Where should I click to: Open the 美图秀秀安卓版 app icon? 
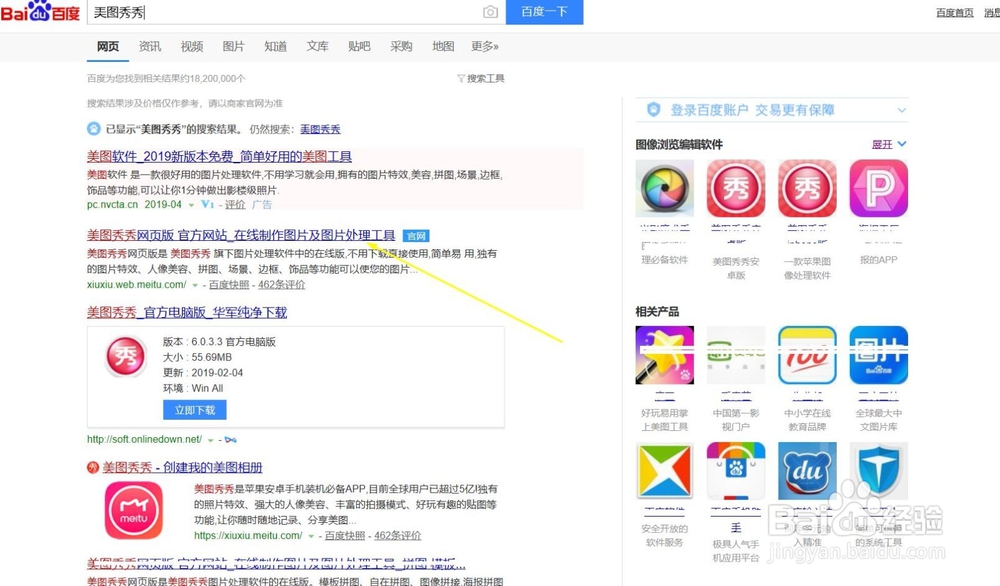coord(735,188)
